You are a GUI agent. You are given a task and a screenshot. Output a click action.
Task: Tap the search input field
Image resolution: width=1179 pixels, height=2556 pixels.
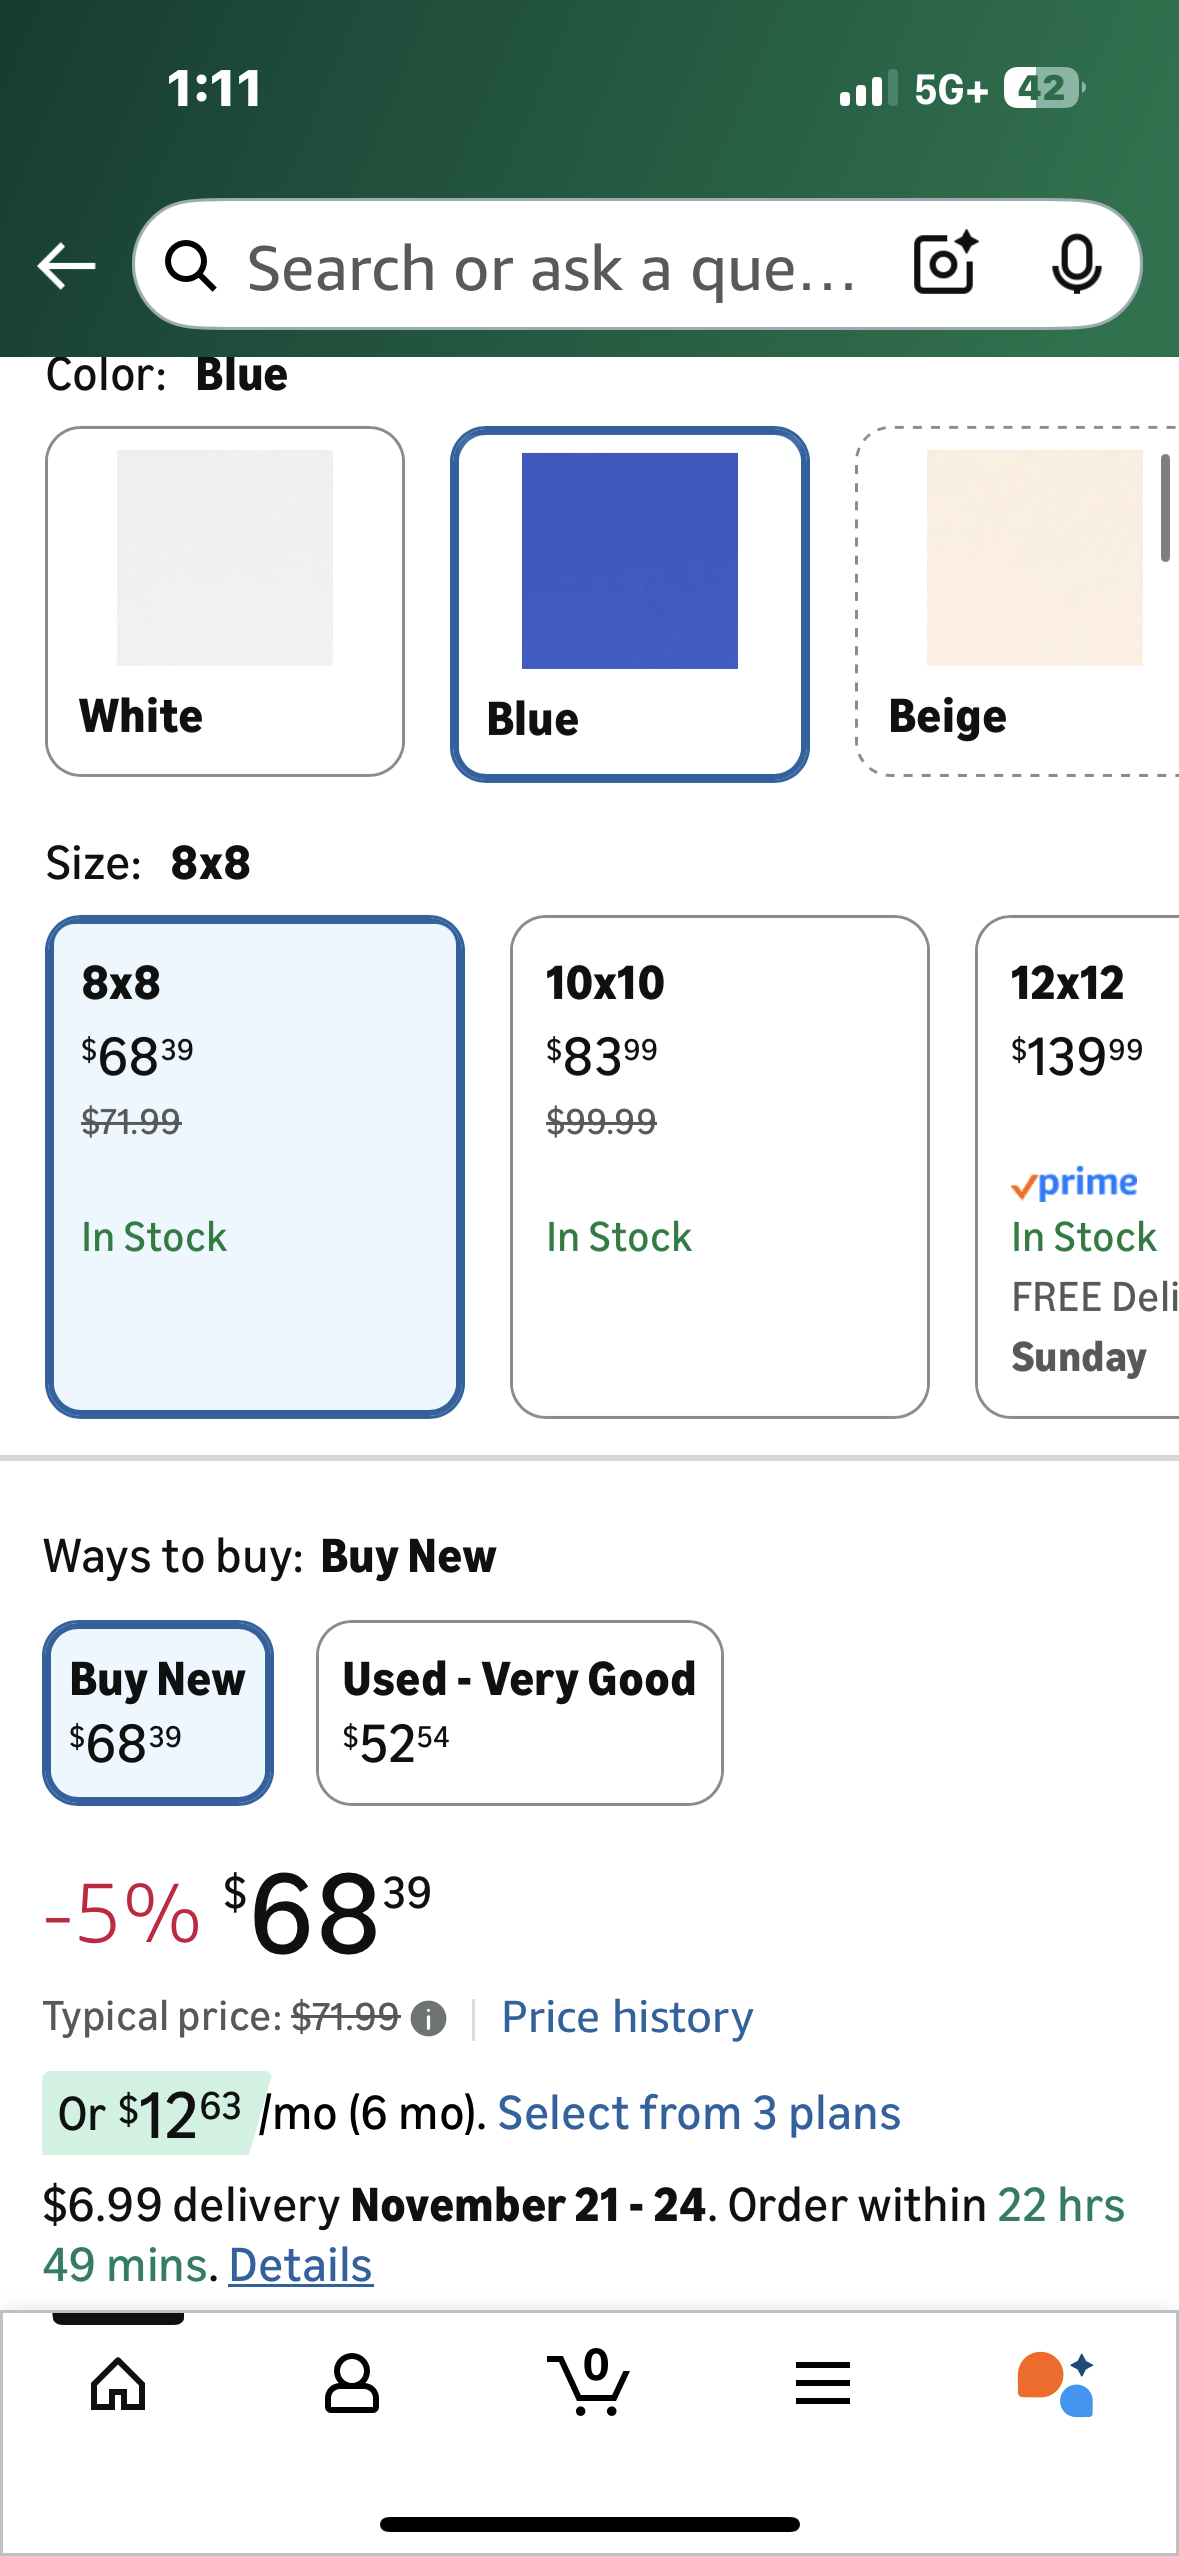coord(550,268)
